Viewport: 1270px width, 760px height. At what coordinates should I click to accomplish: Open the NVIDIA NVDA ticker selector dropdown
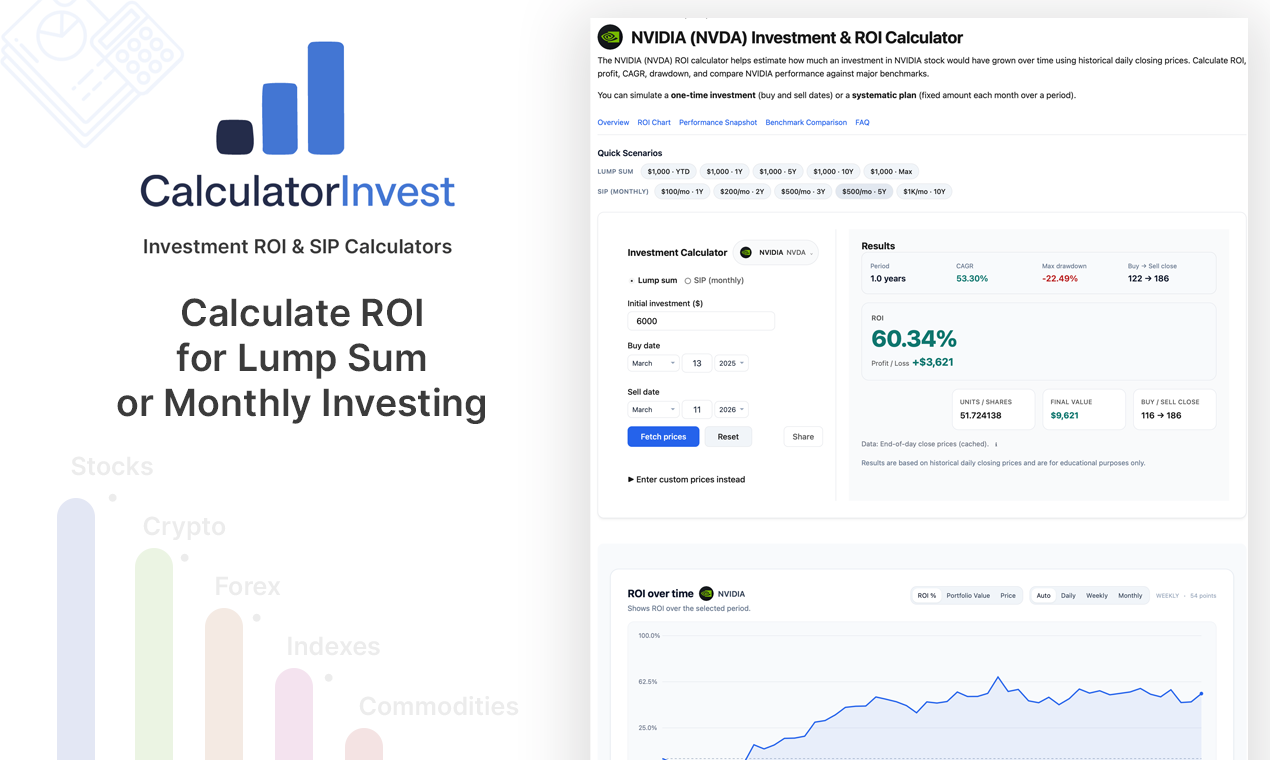click(776, 252)
